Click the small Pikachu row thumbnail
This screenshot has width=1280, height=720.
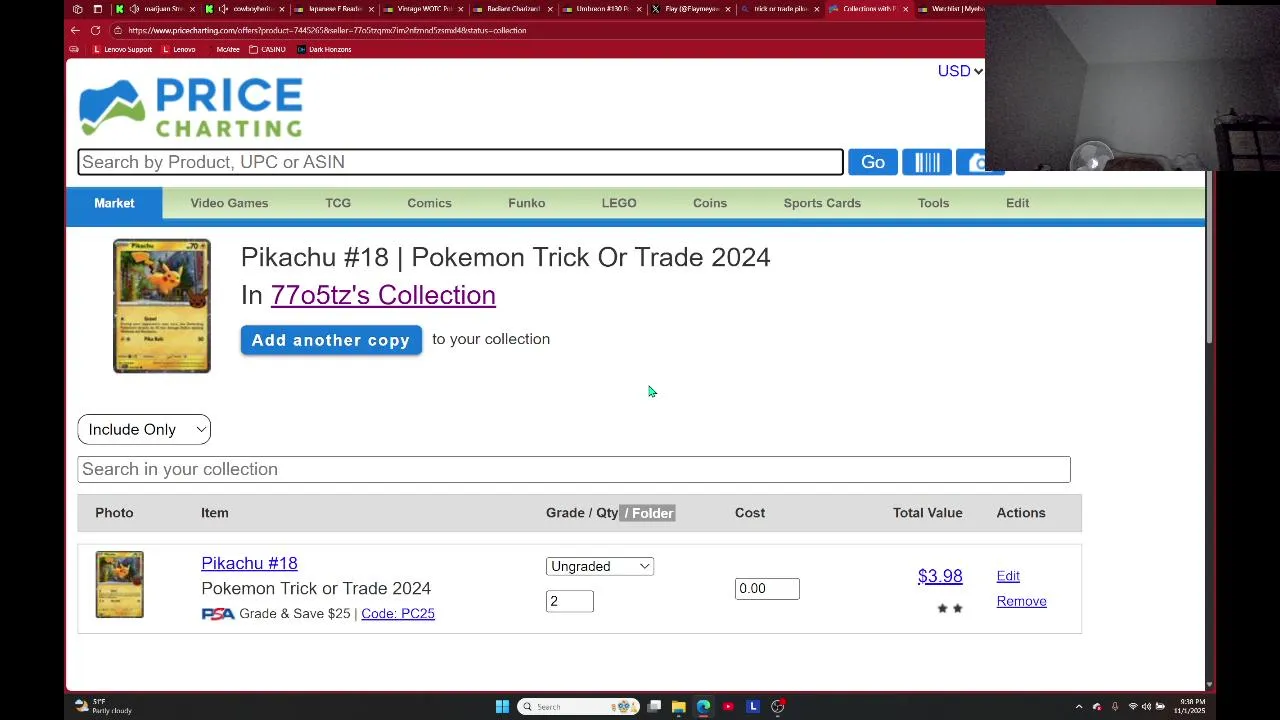click(x=119, y=584)
